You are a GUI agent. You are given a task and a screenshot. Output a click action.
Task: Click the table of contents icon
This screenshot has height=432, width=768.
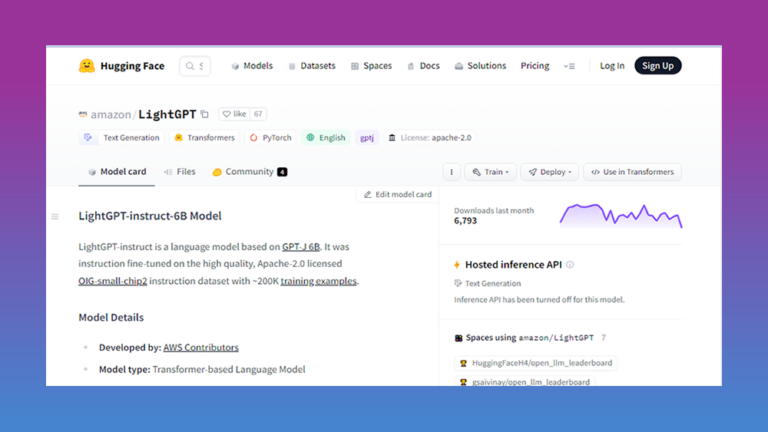coord(55,216)
